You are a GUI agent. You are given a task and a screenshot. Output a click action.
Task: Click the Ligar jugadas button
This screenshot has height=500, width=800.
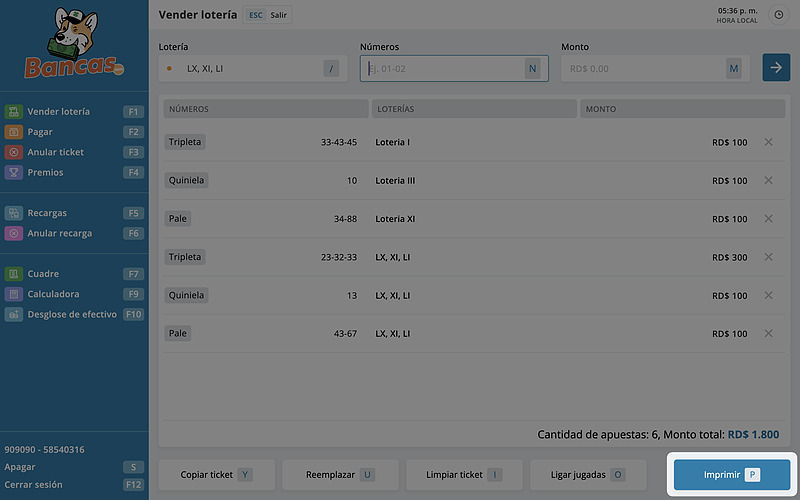[588, 474]
